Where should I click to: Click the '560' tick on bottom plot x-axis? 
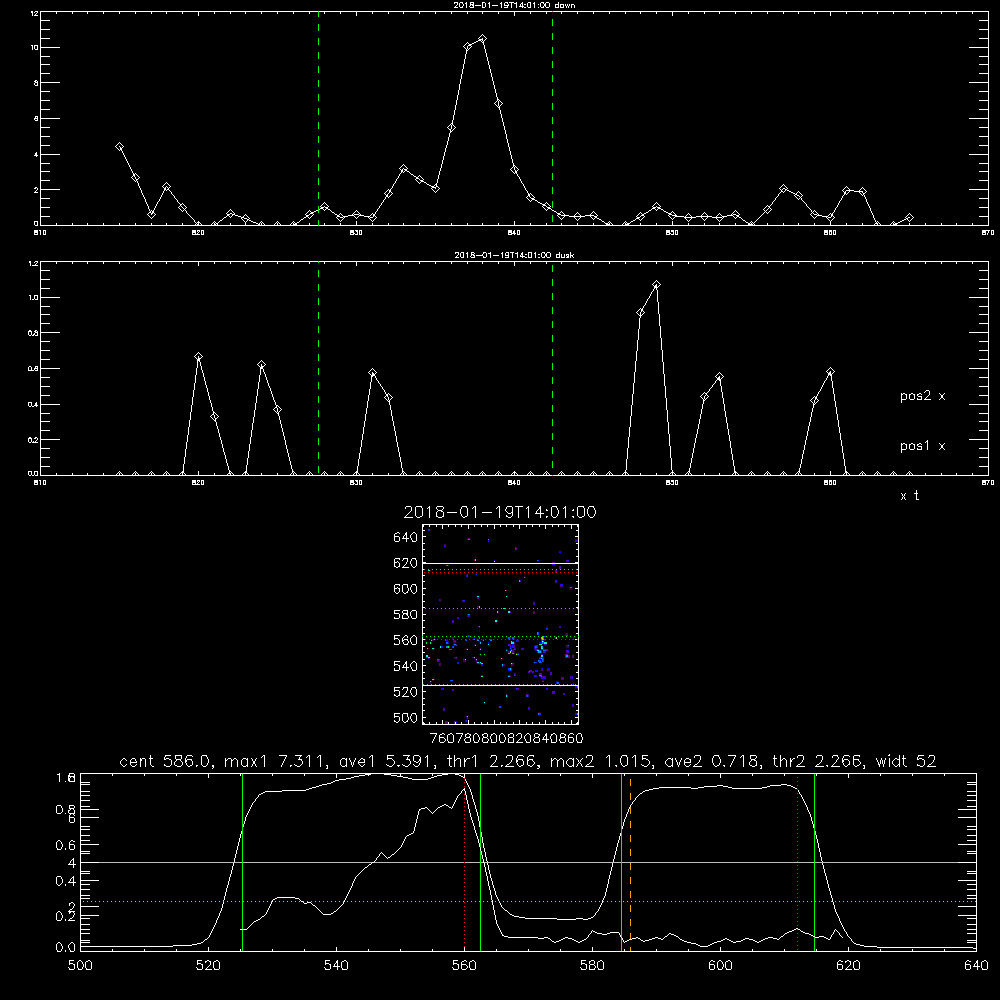[464, 966]
